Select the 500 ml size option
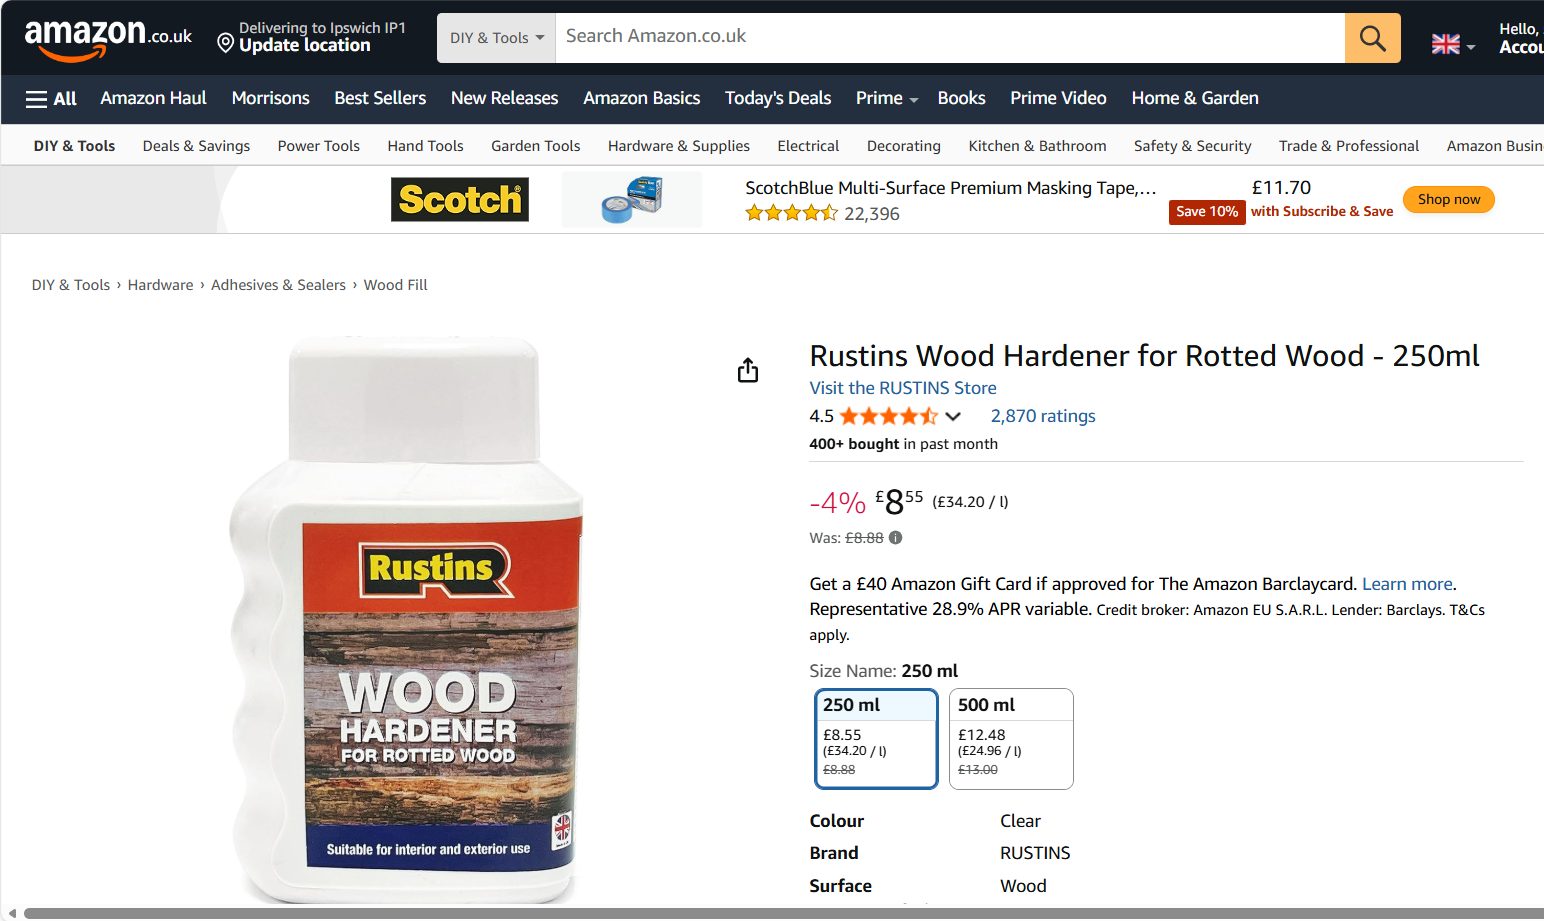This screenshot has height=921, width=1544. pos(1011,739)
